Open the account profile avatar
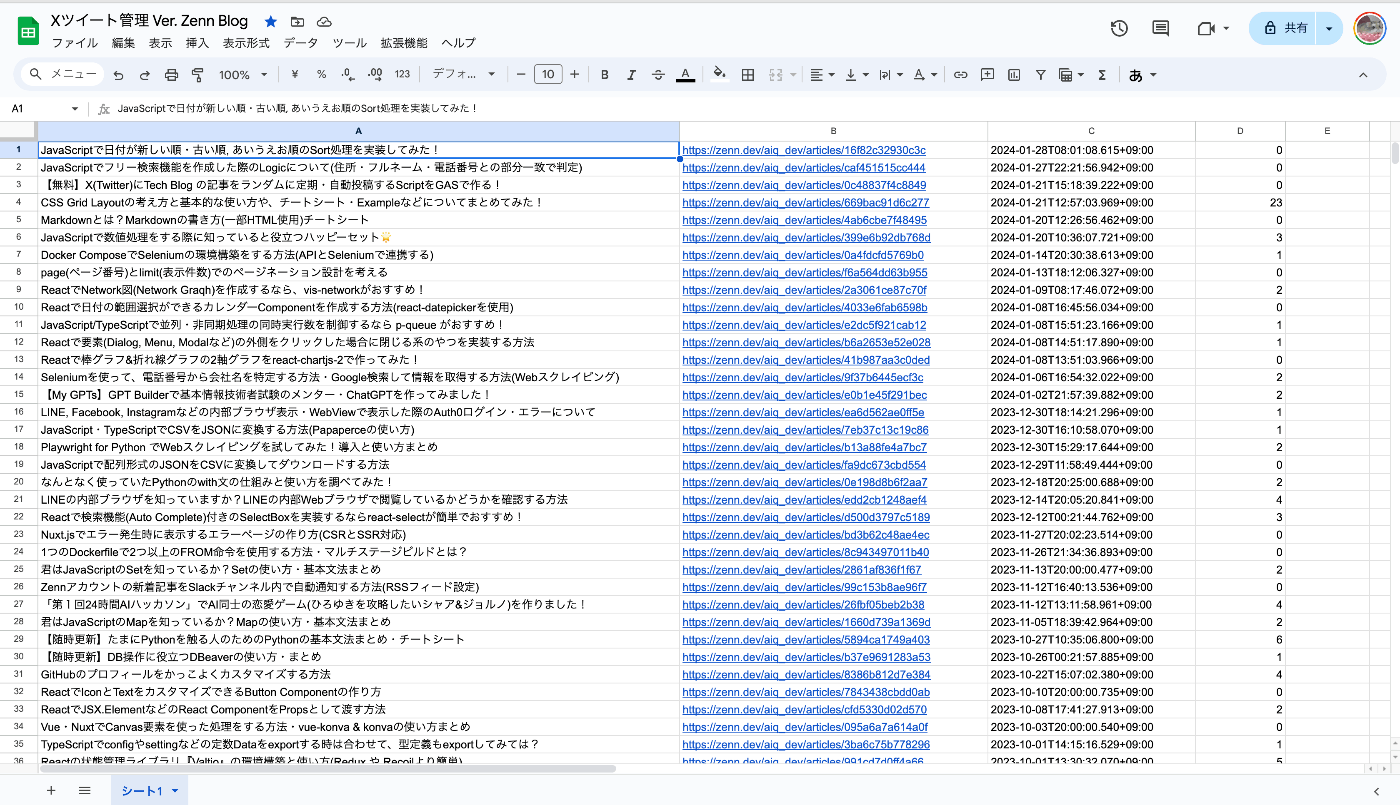The image size is (1400, 805). 1369,28
